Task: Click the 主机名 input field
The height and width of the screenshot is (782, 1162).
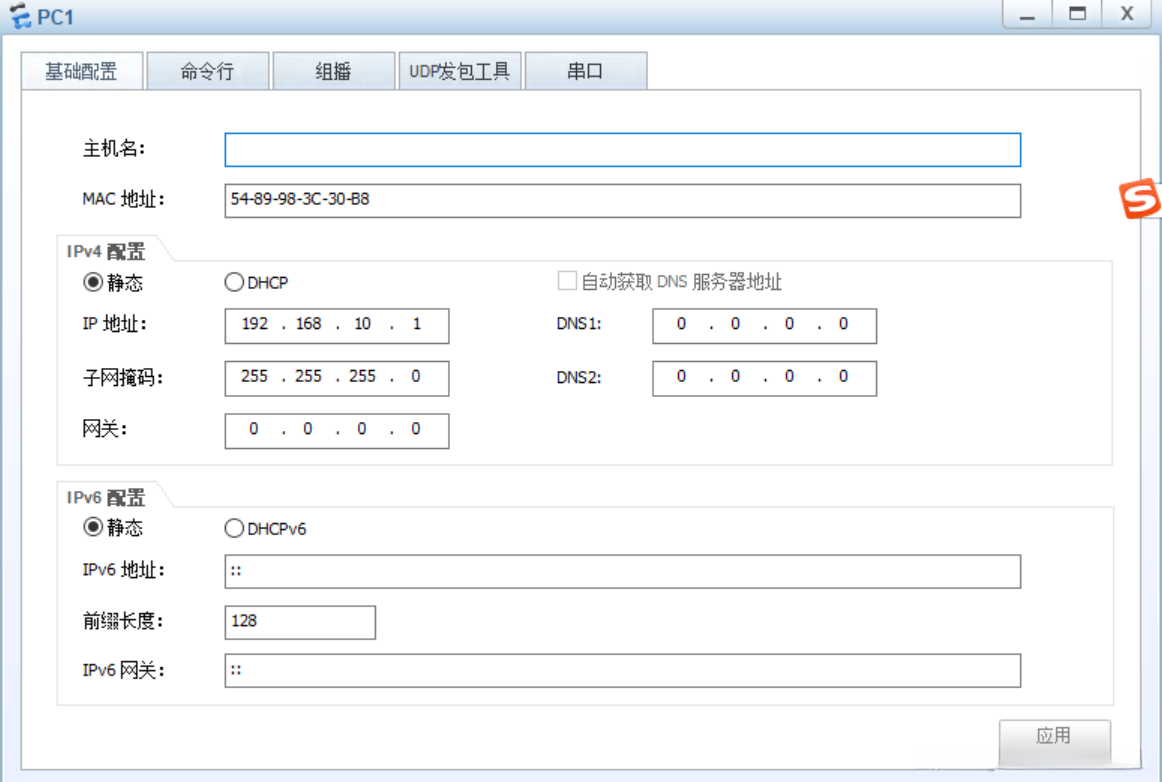Action: [622, 150]
